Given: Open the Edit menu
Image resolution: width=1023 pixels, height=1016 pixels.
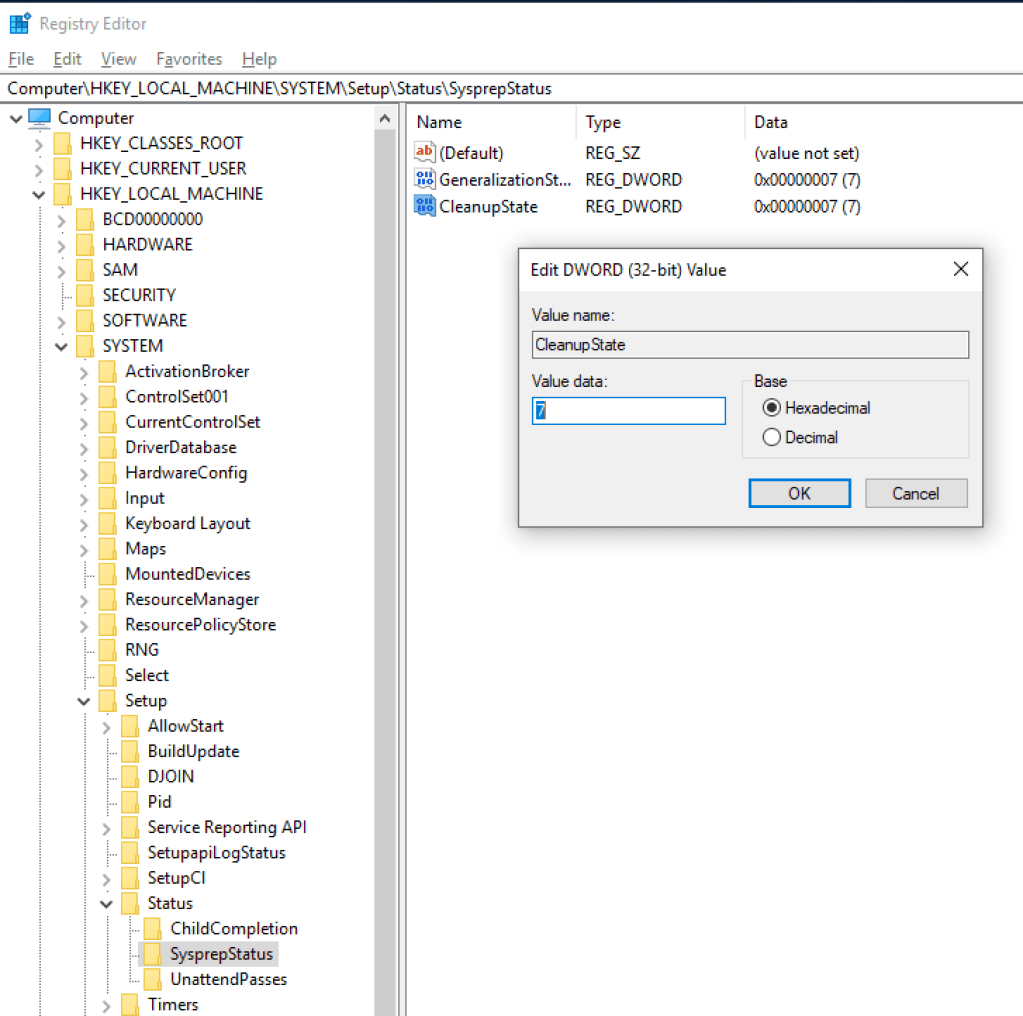Looking at the screenshot, I should pyautogui.click(x=67, y=59).
